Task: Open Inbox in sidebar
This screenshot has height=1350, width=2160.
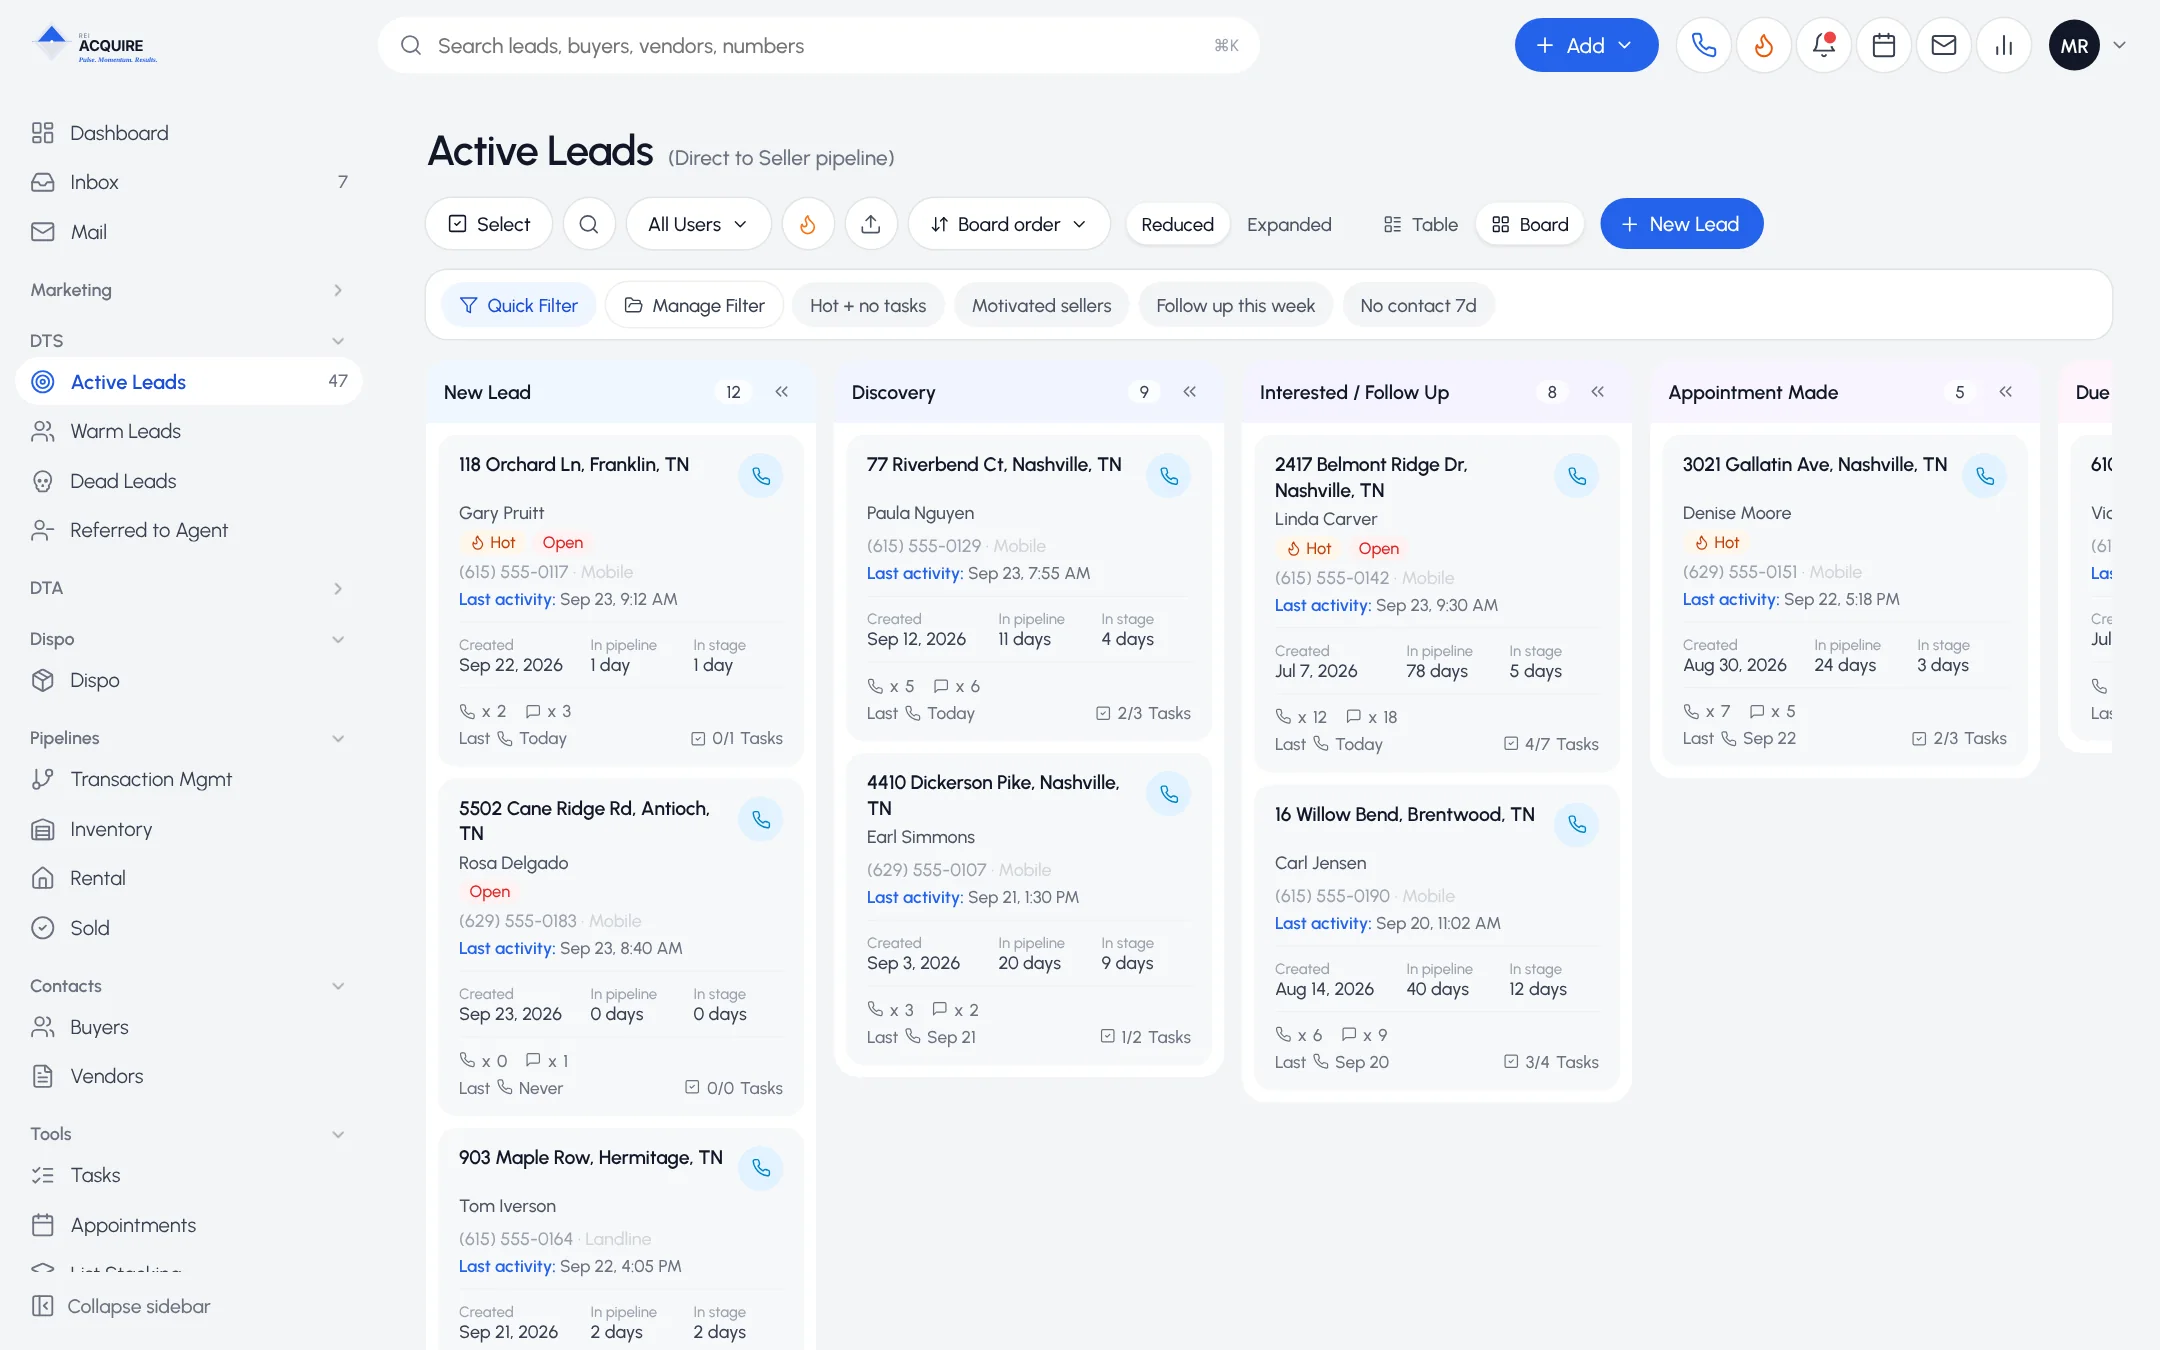Action: [x=188, y=182]
